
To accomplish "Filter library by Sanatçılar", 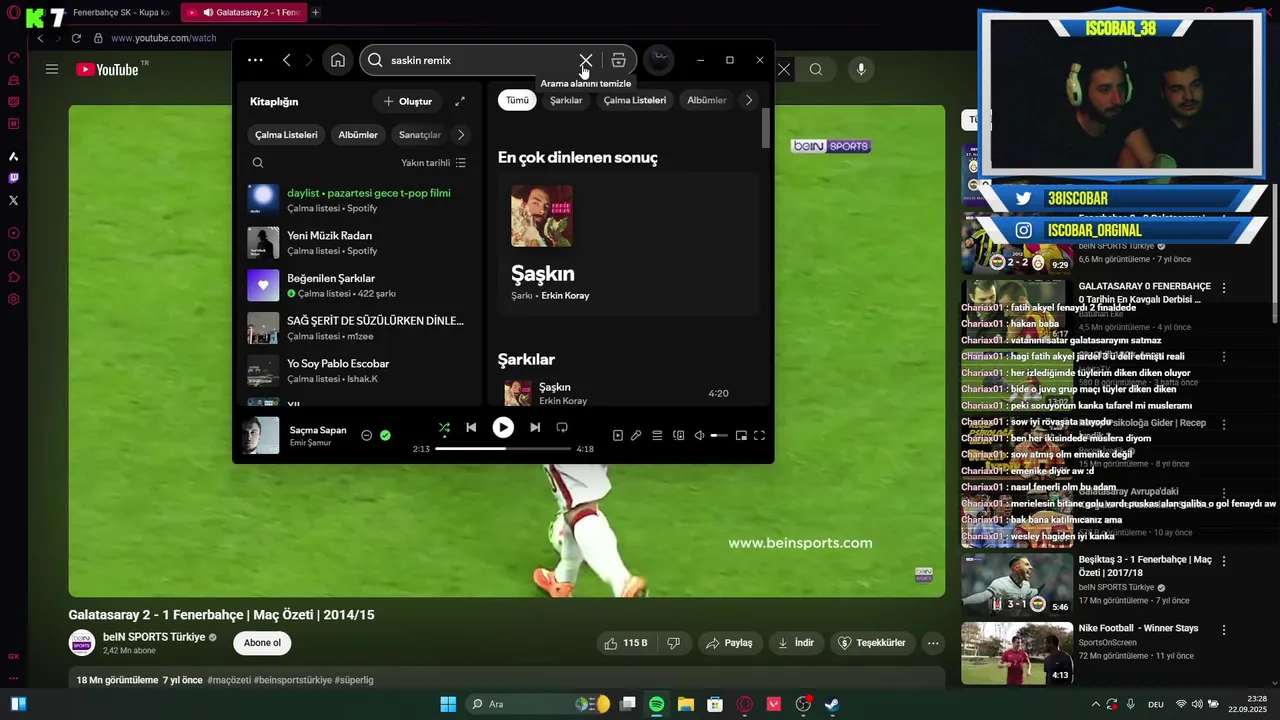I will point(420,135).
